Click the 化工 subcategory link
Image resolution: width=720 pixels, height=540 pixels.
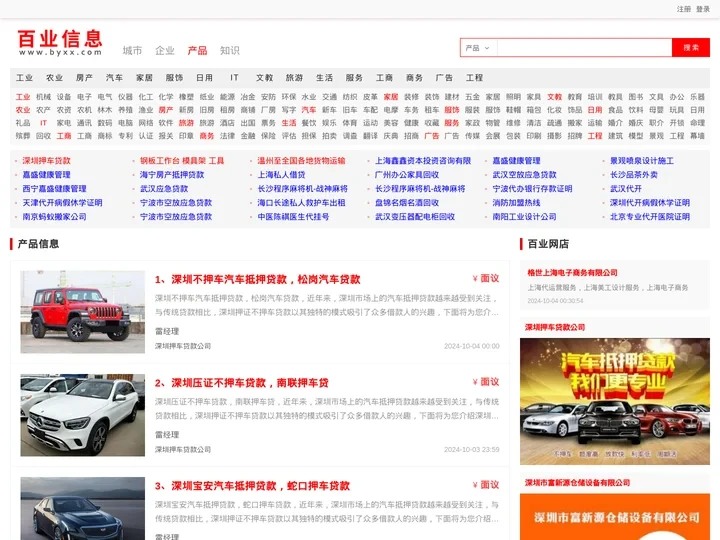pyautogui.click(x=146, y=97)
